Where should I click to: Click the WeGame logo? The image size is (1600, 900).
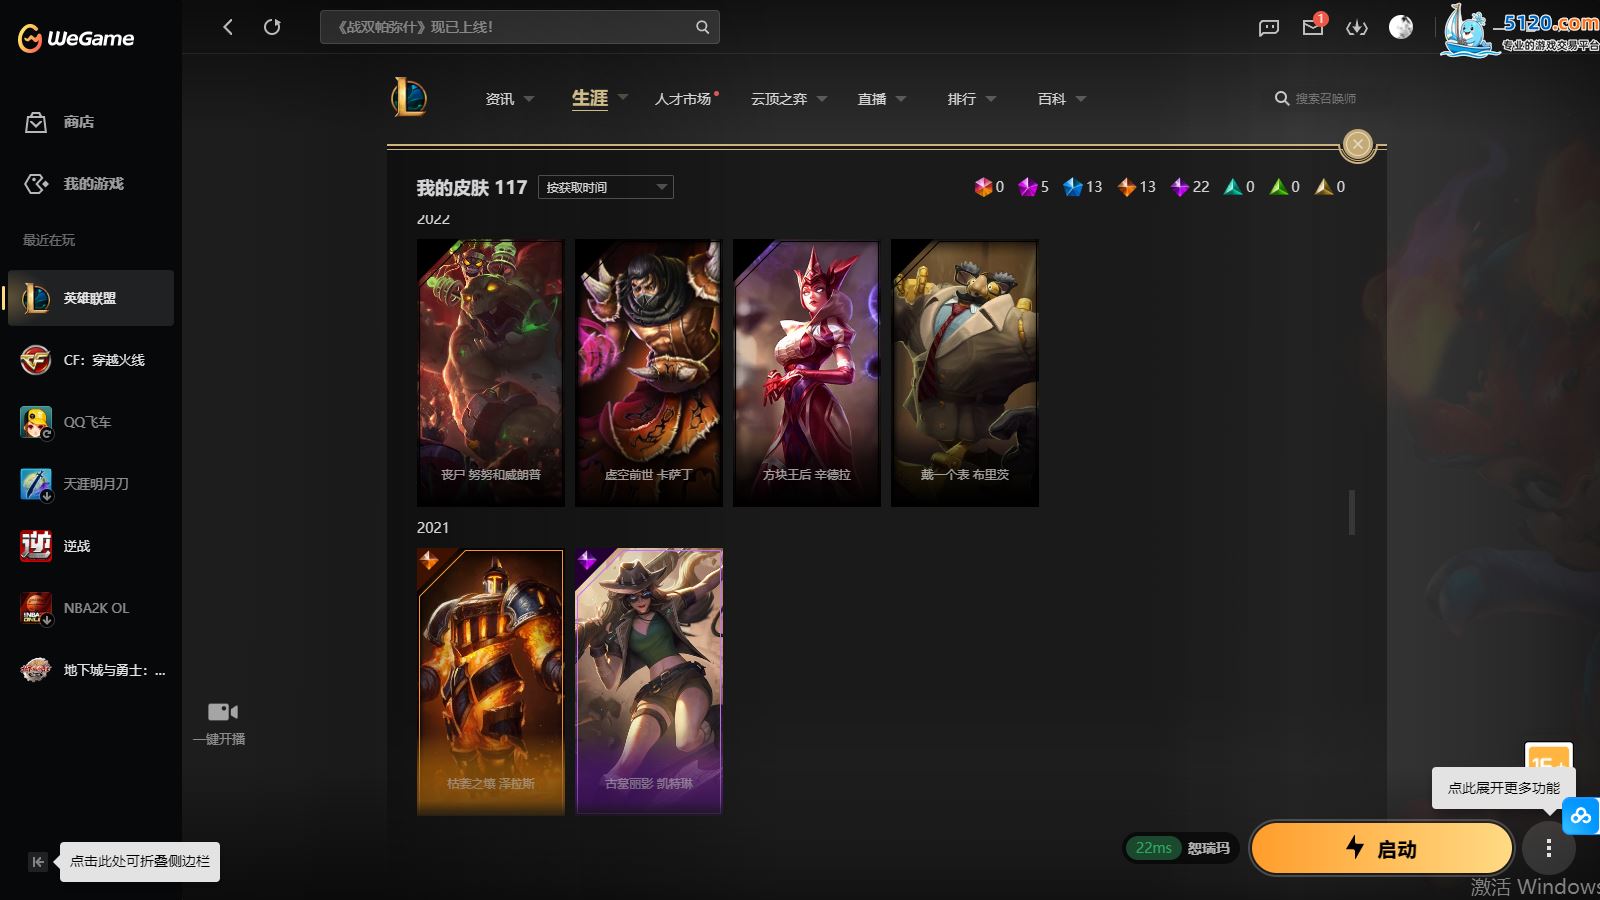[76, 38]
